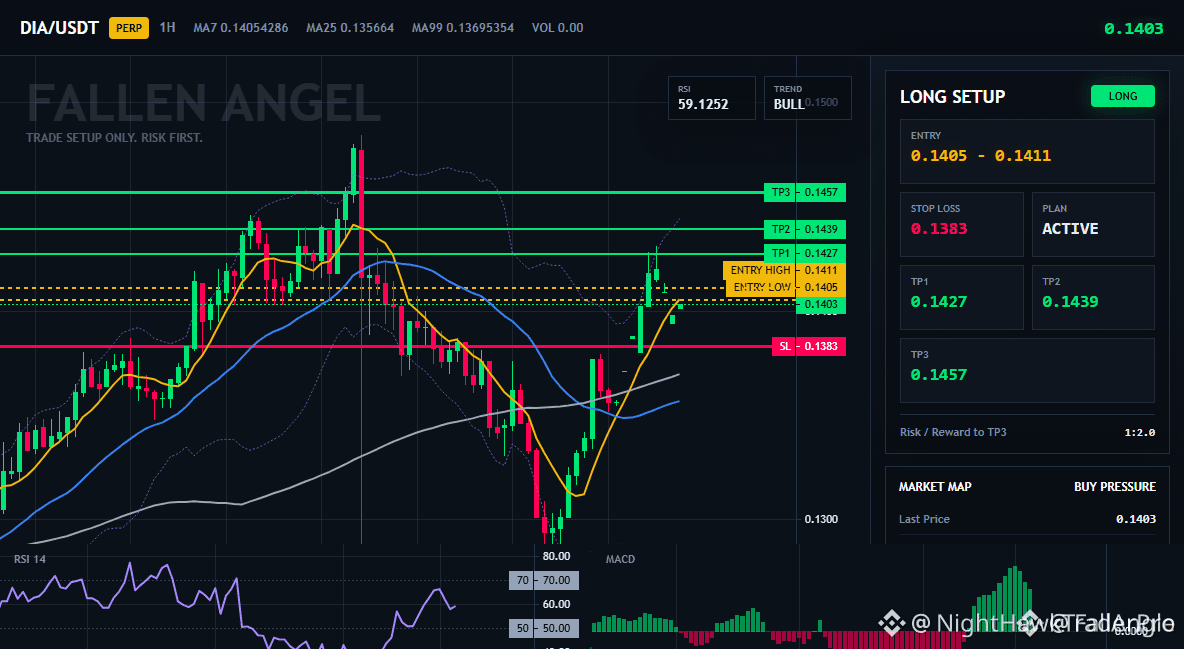Click the TP1 0.1427 panel card
The width and height of the screenshot is (1184, 649).
pos(961,297)
